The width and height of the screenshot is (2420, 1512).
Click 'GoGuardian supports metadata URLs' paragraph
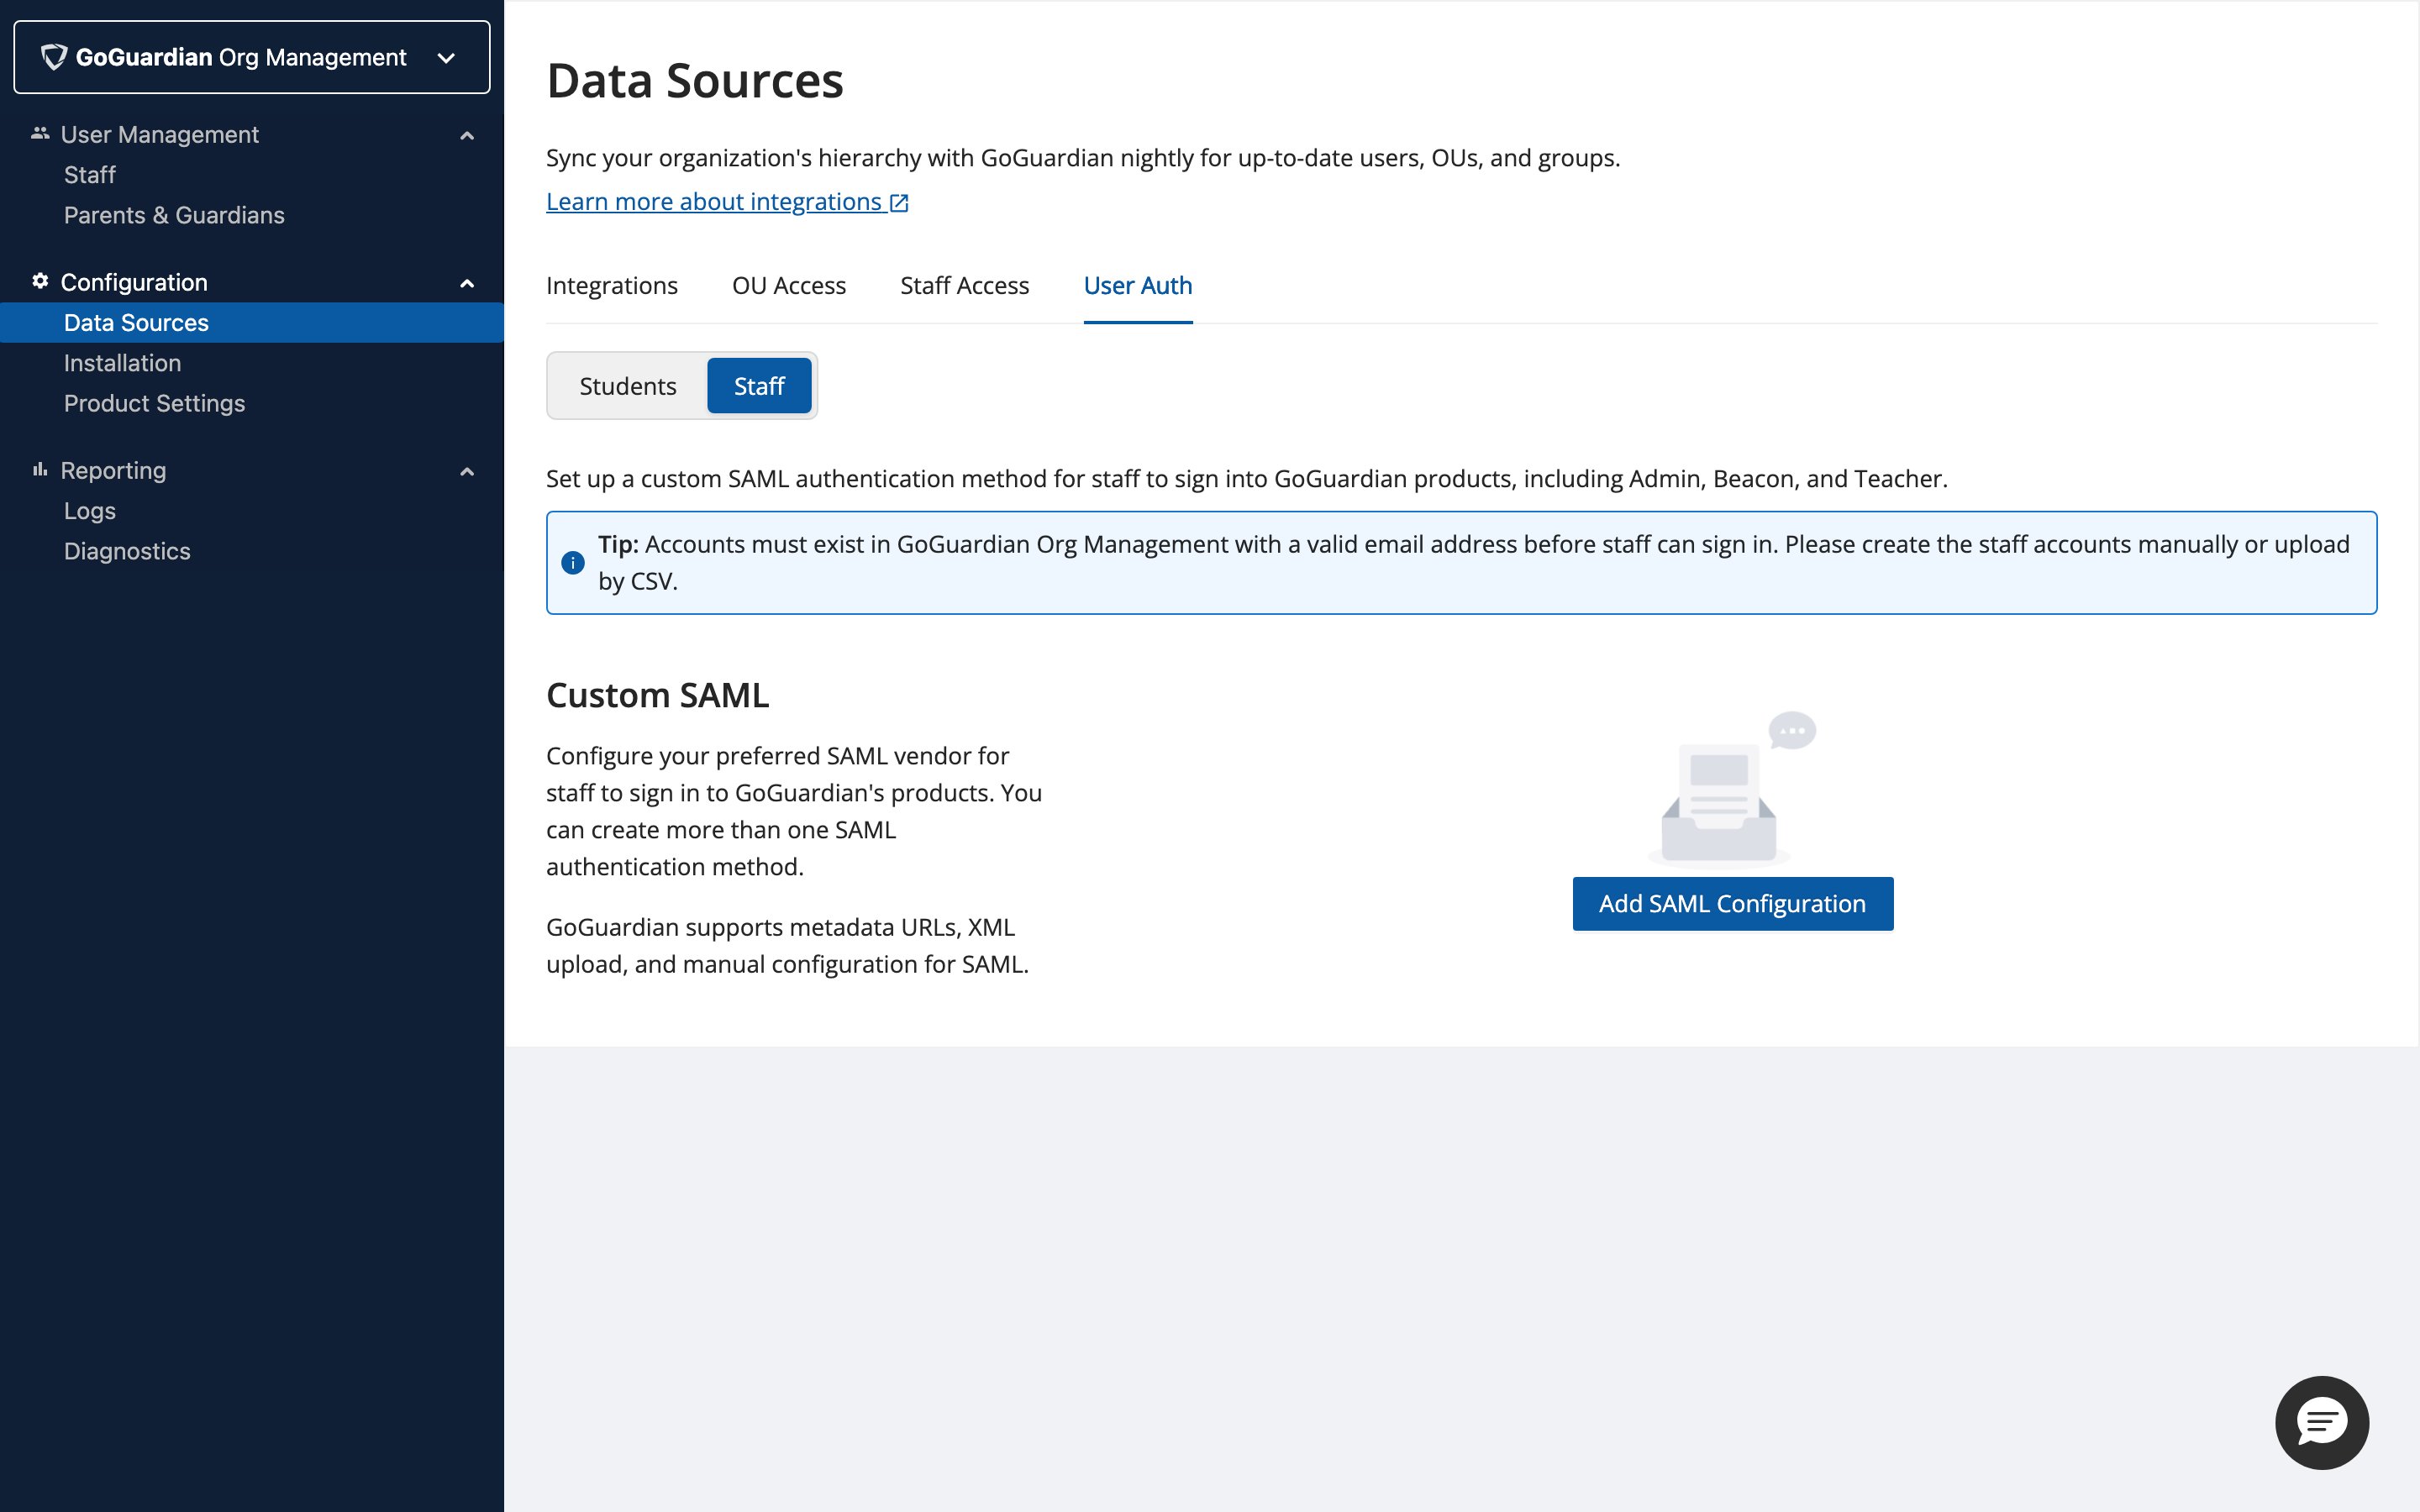coord(787,946)
